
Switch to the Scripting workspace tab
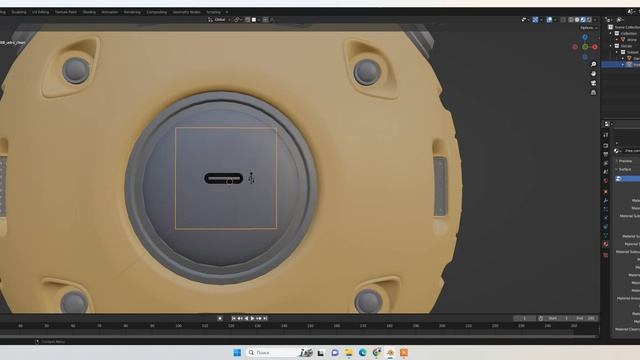213,12
